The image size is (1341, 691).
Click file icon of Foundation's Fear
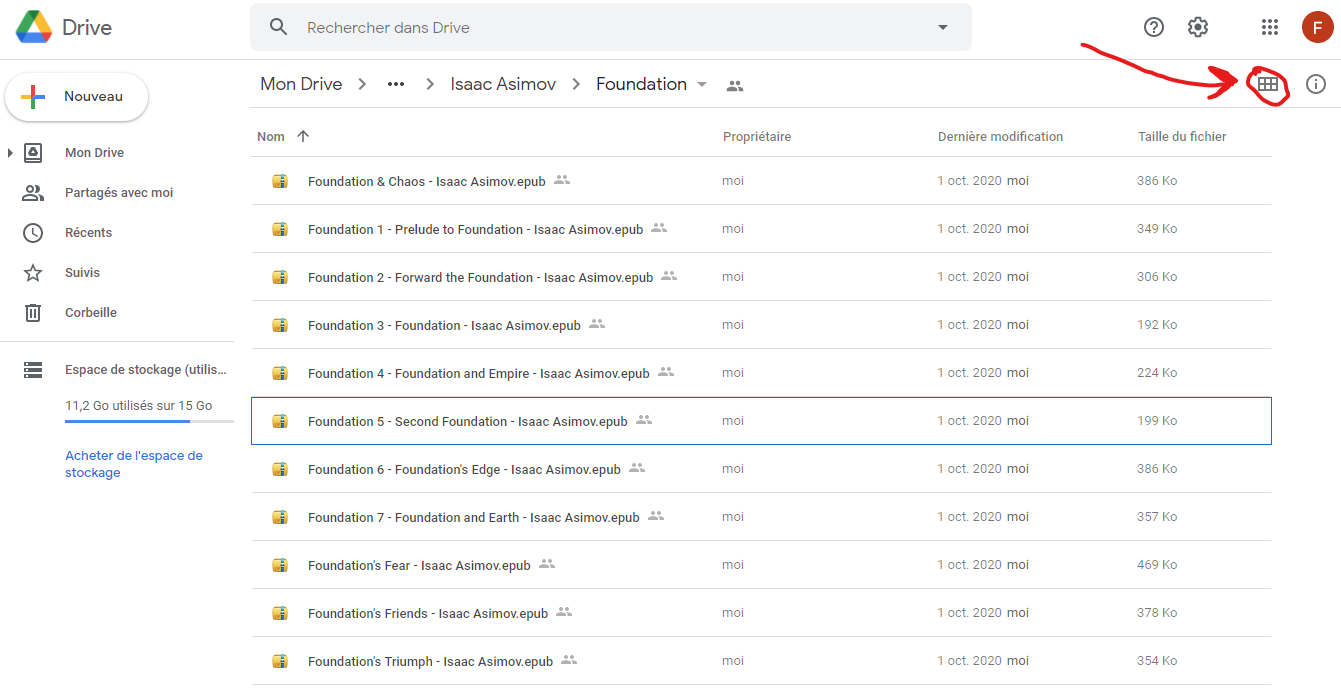(280, 565)
